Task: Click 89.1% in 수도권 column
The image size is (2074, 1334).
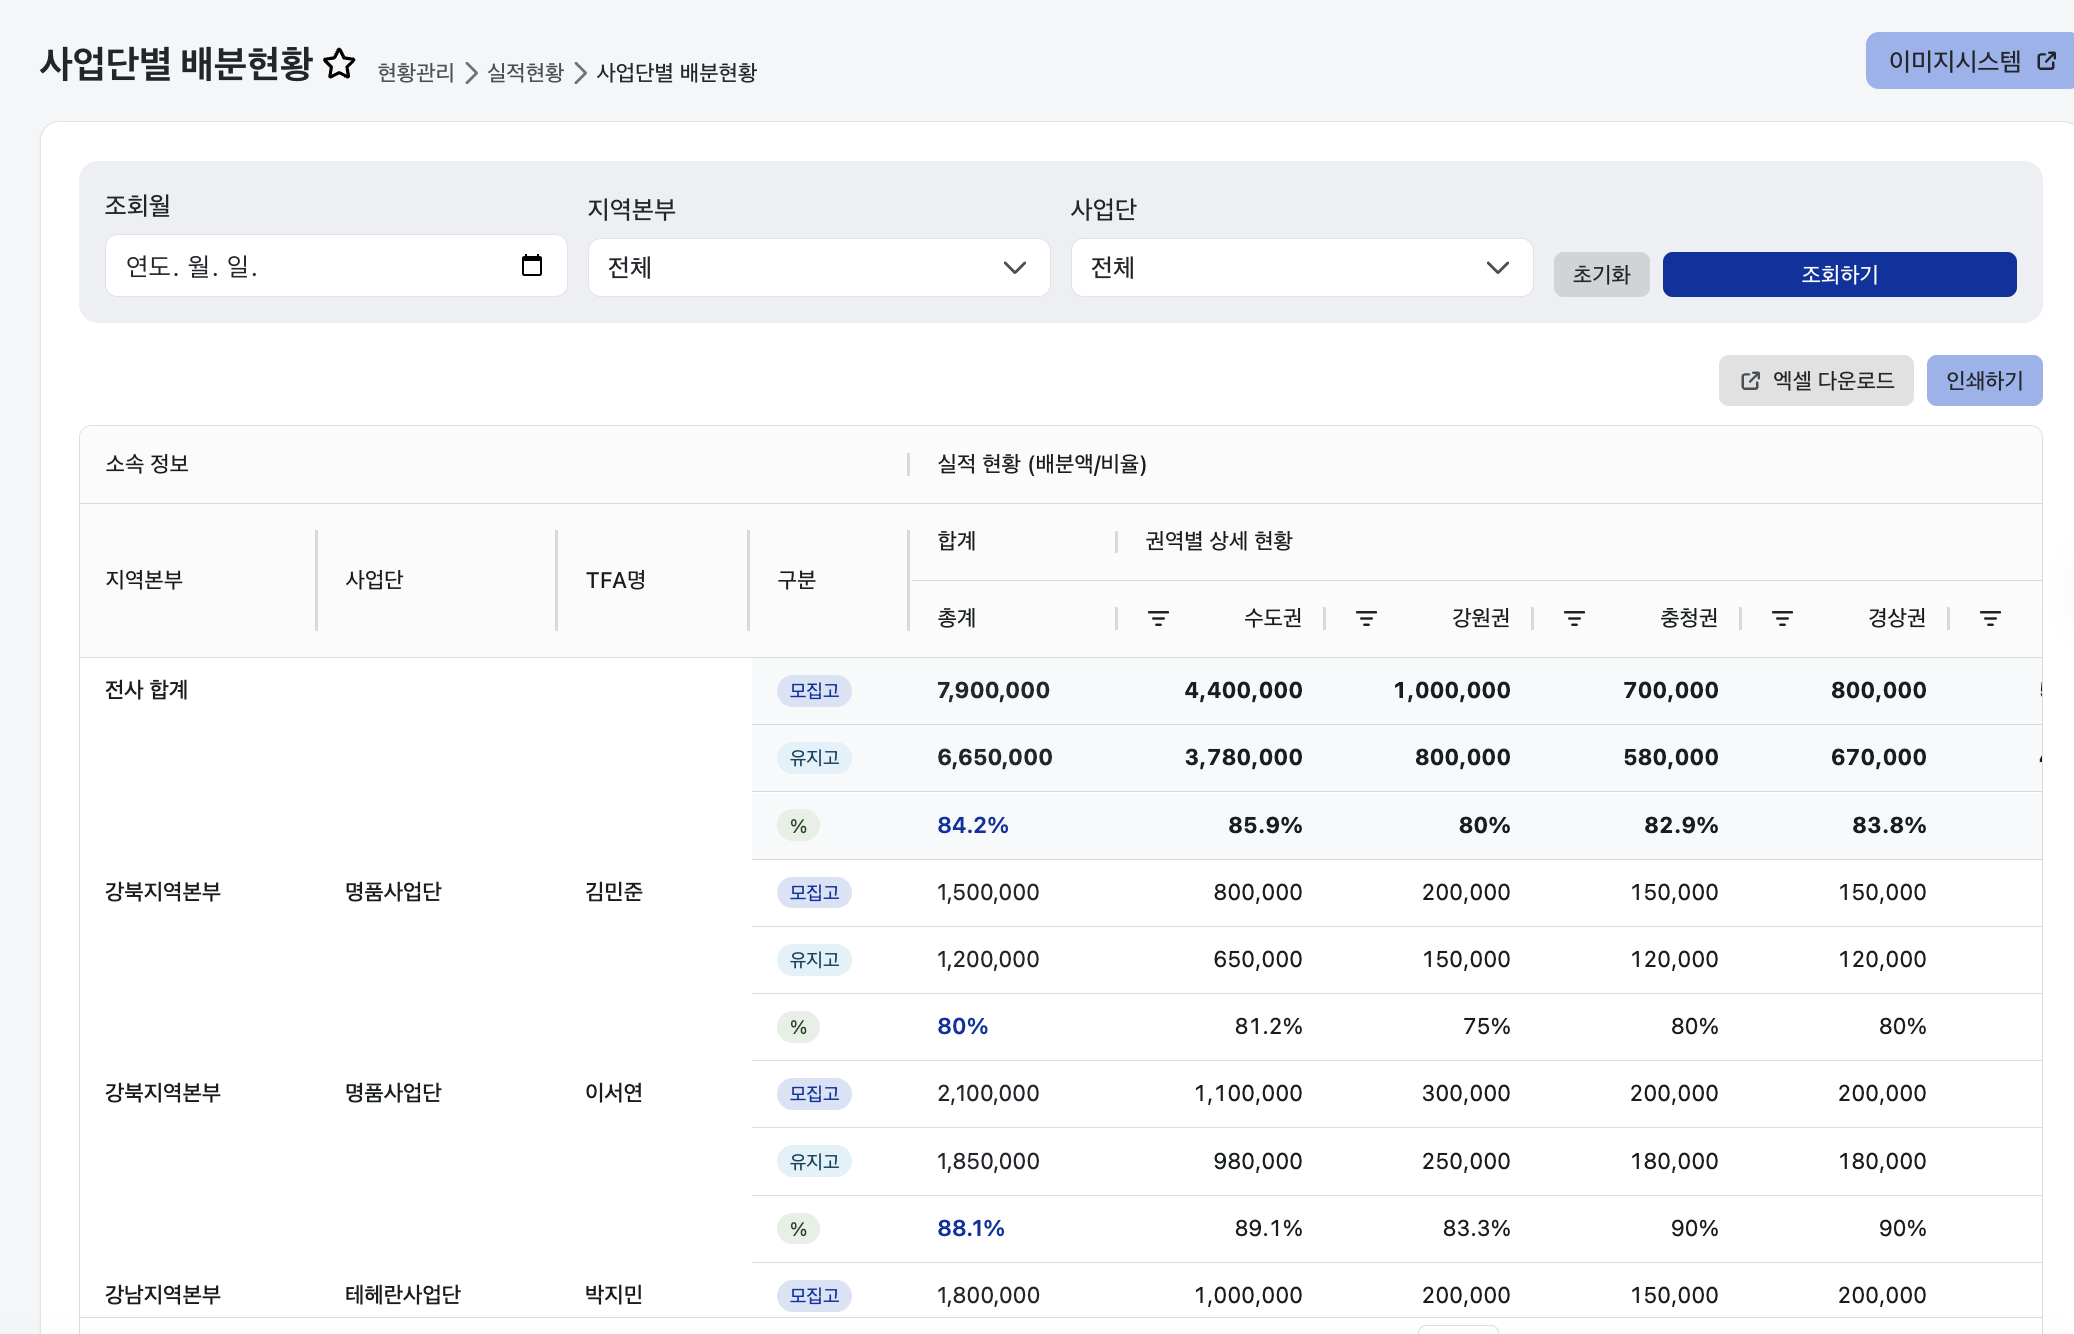Action: point(1268,1228)
